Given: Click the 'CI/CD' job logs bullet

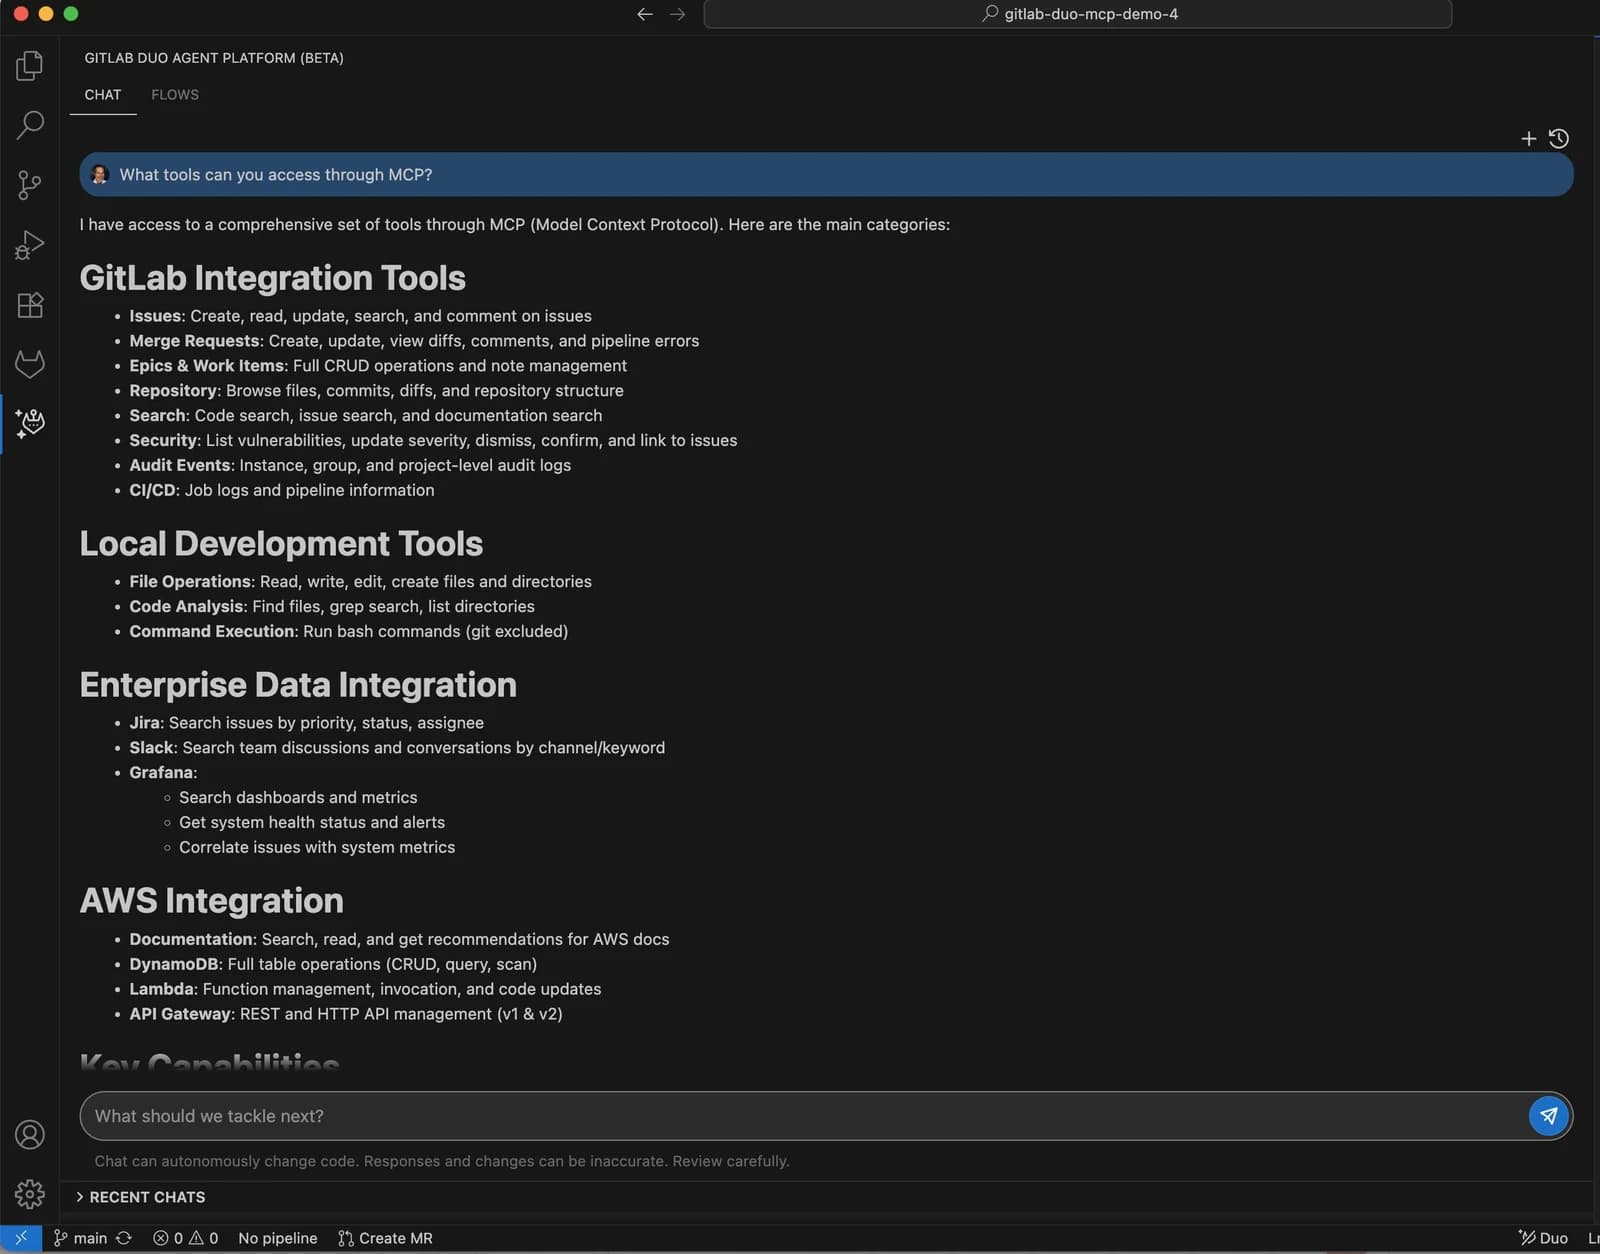Looking at the screenshot, I should click(x=282, y=490).
